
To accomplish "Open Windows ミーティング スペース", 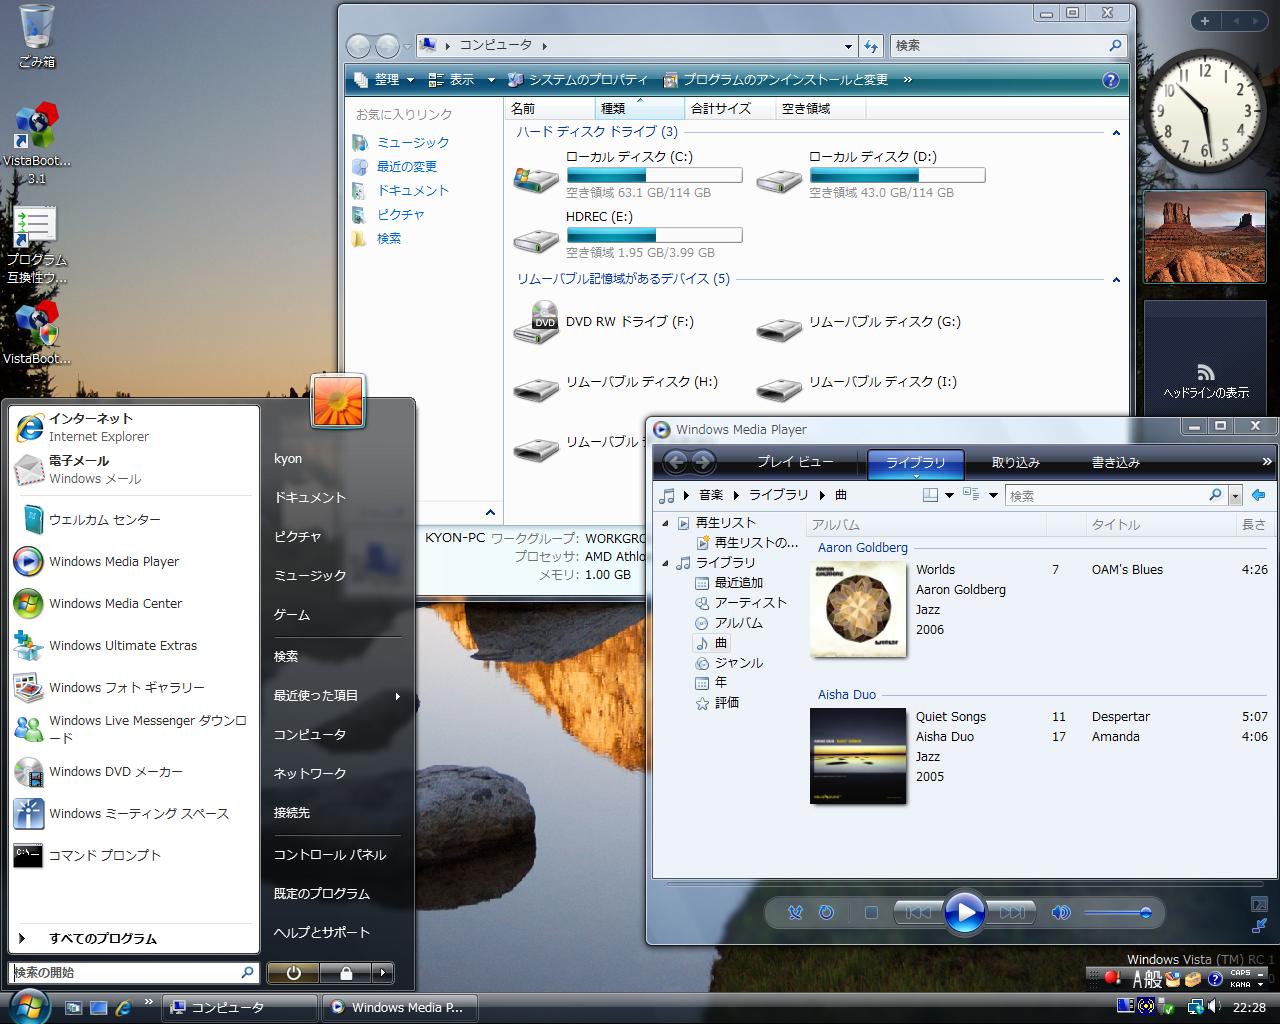I will pos(134,813).
